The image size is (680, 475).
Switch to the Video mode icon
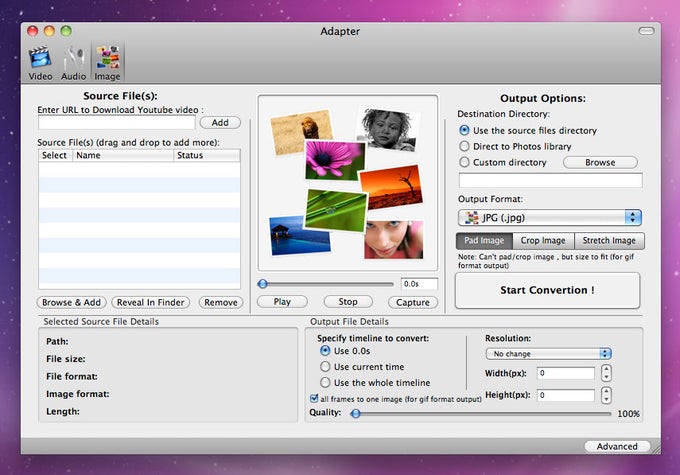coord(40,63)
